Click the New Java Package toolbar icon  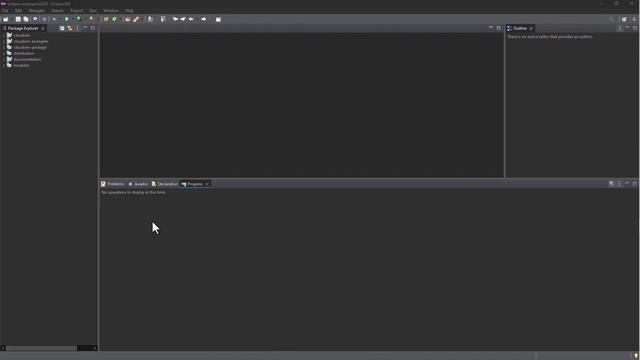[106, 19]
